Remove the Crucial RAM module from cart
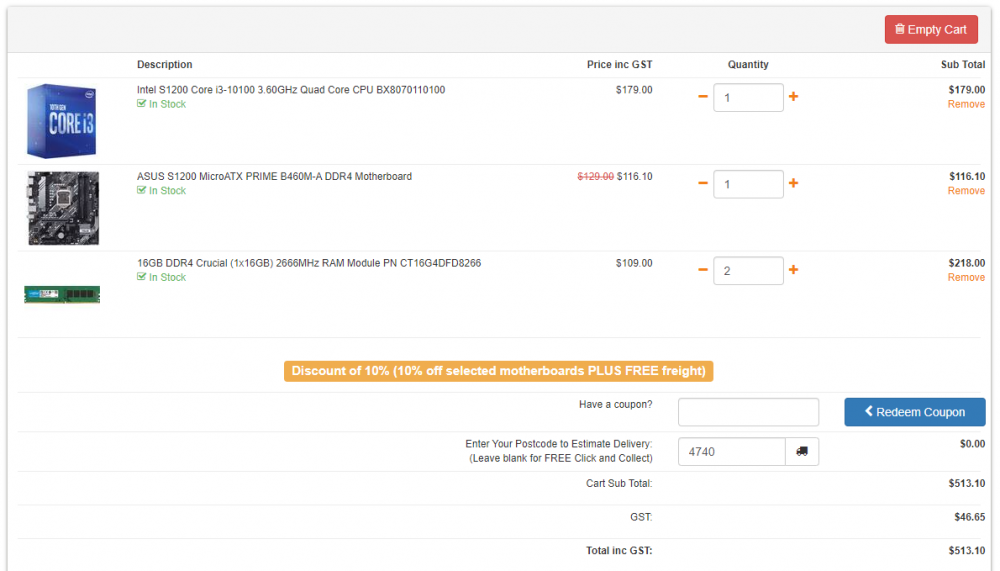The image size is (1000, 571). pos(966,278)
